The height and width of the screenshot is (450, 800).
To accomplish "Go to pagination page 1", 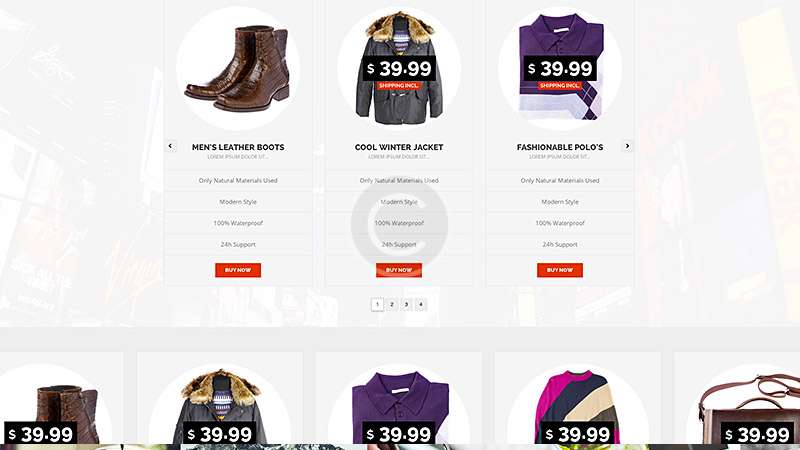I will point(377,305).
